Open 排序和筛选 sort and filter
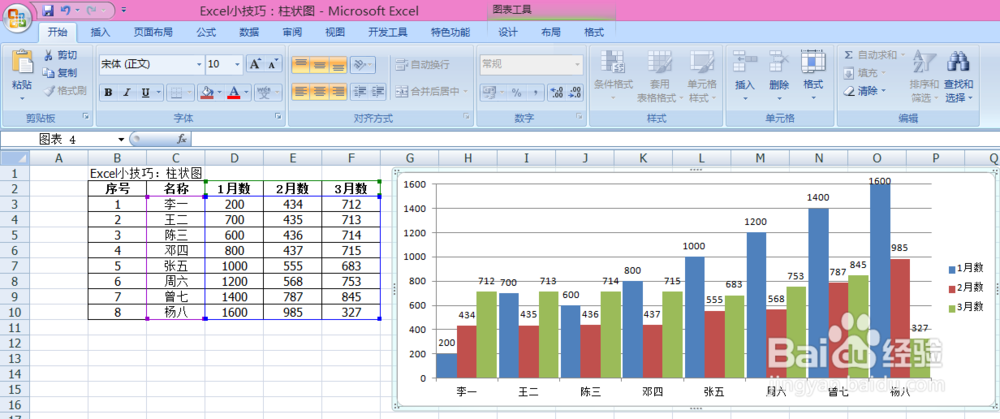Screen dimensions: 1000x419 coord(923,76)
